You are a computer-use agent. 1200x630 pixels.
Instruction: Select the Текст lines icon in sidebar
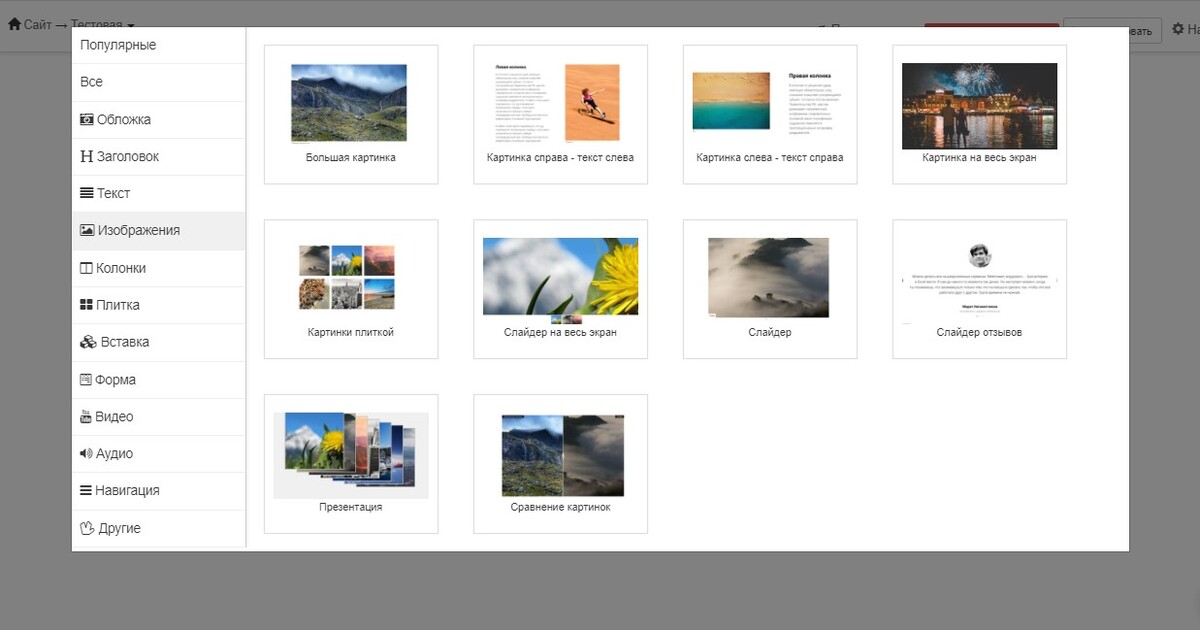coord(87,193)
